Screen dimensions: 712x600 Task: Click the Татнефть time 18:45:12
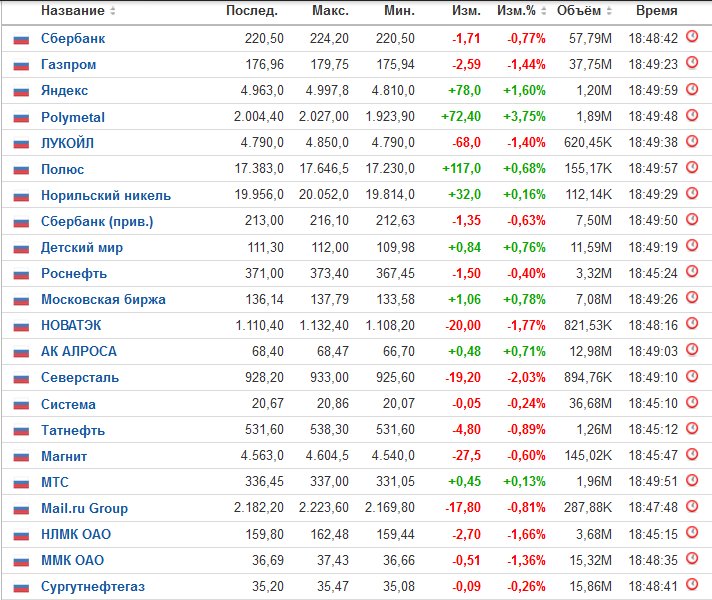(653, 429)
